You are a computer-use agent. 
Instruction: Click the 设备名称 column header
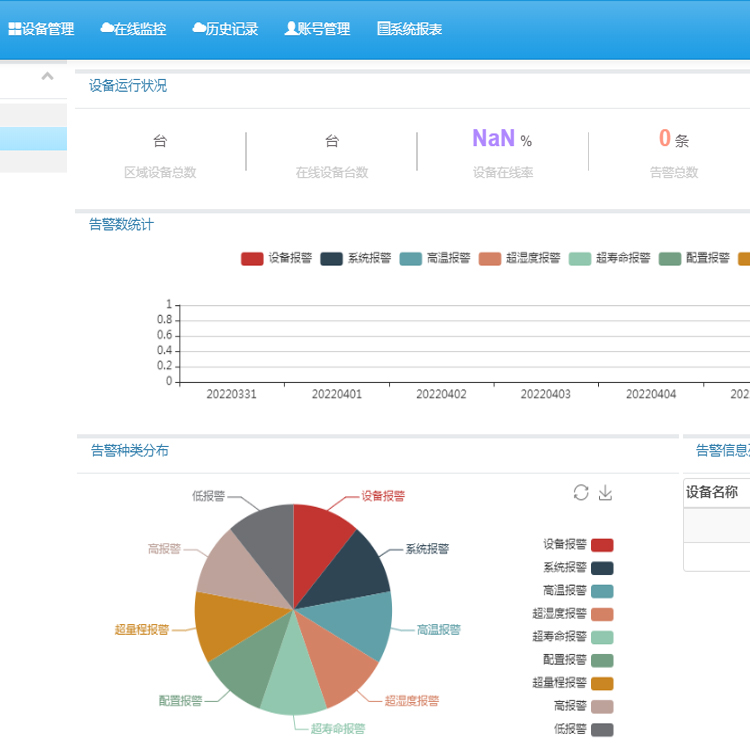[712, 492]
